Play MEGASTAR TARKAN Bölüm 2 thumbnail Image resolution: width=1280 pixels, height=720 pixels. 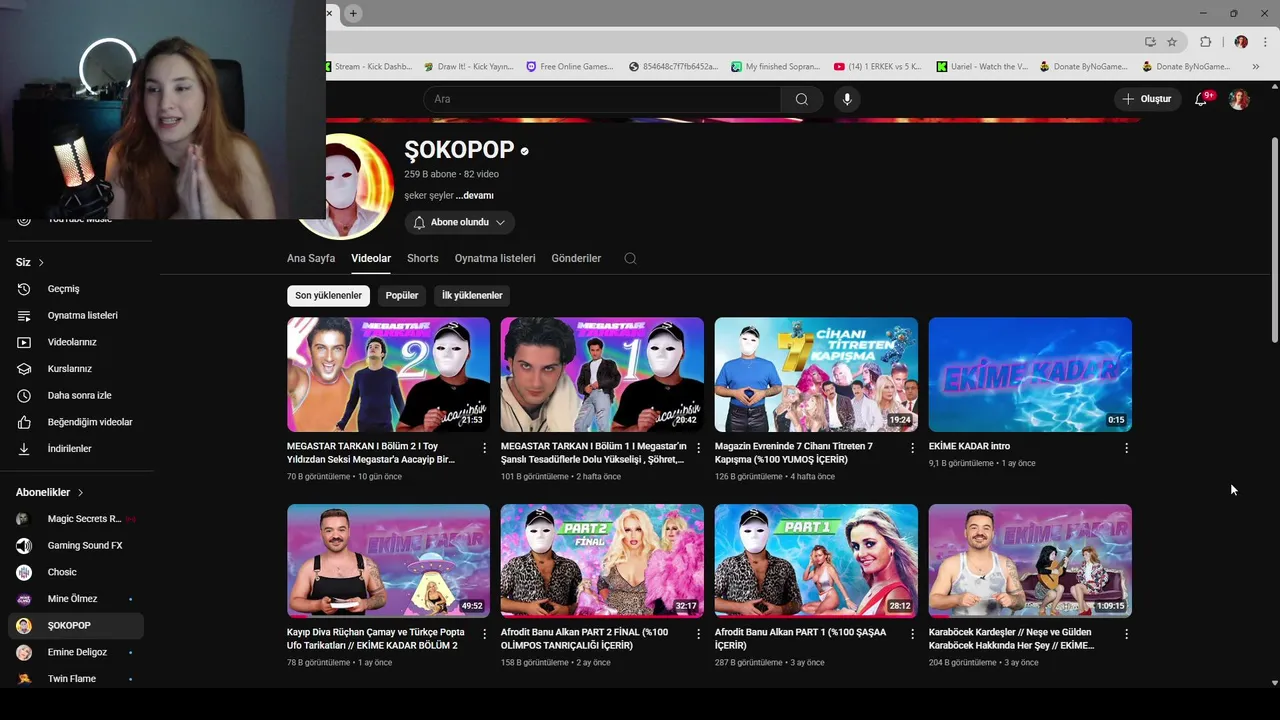point(388,374)
